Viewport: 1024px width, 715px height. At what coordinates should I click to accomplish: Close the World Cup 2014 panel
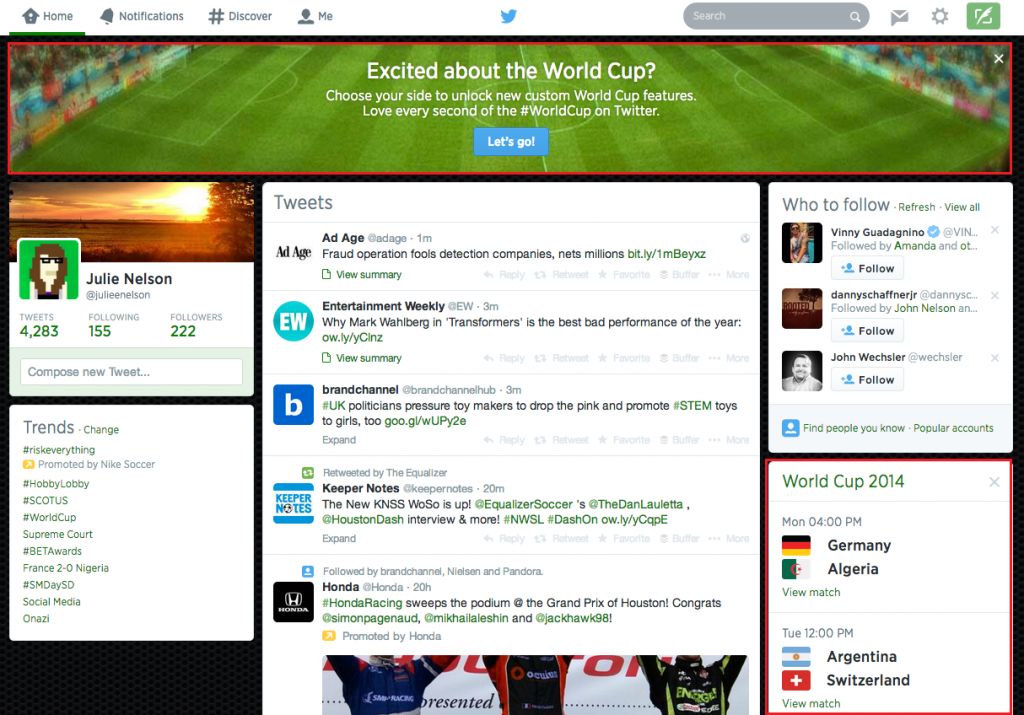click(994, 482)
